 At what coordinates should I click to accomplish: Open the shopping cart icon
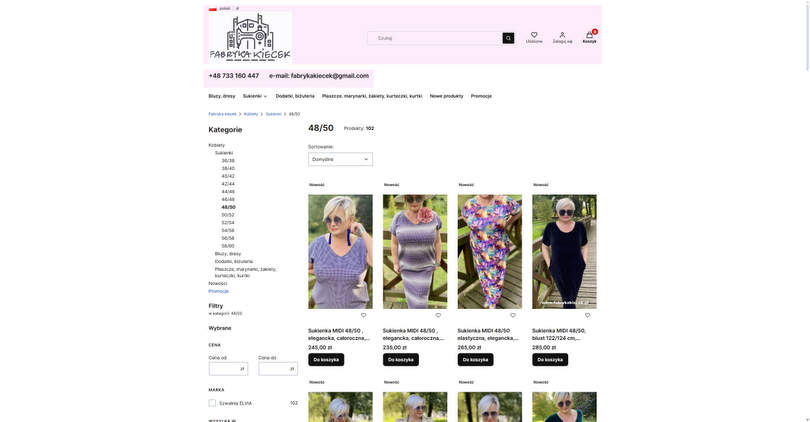589,35
